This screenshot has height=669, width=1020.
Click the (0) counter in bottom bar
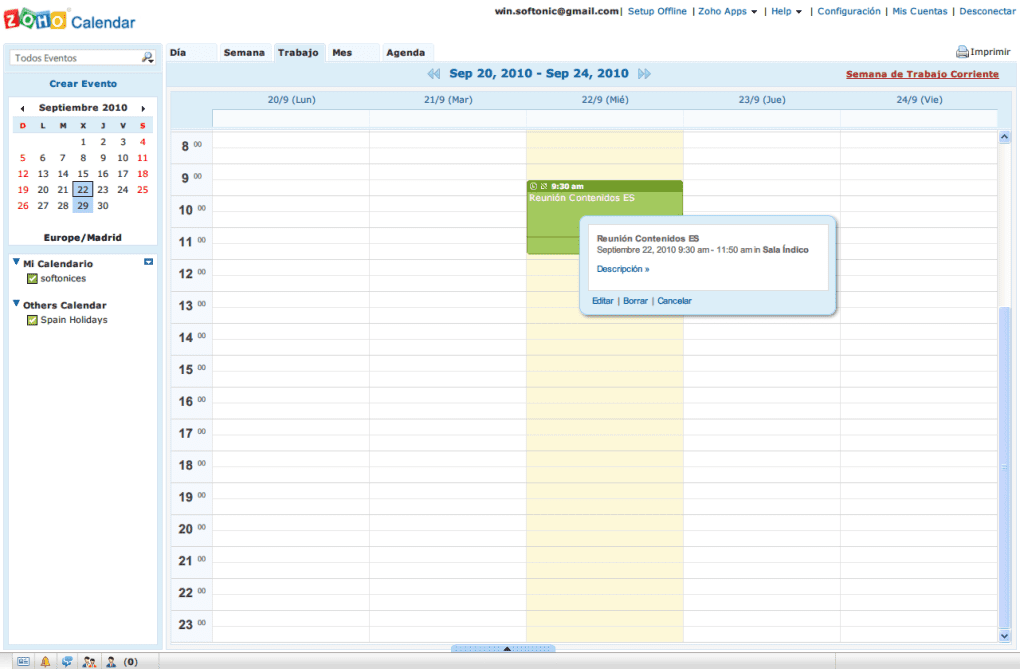131,661
